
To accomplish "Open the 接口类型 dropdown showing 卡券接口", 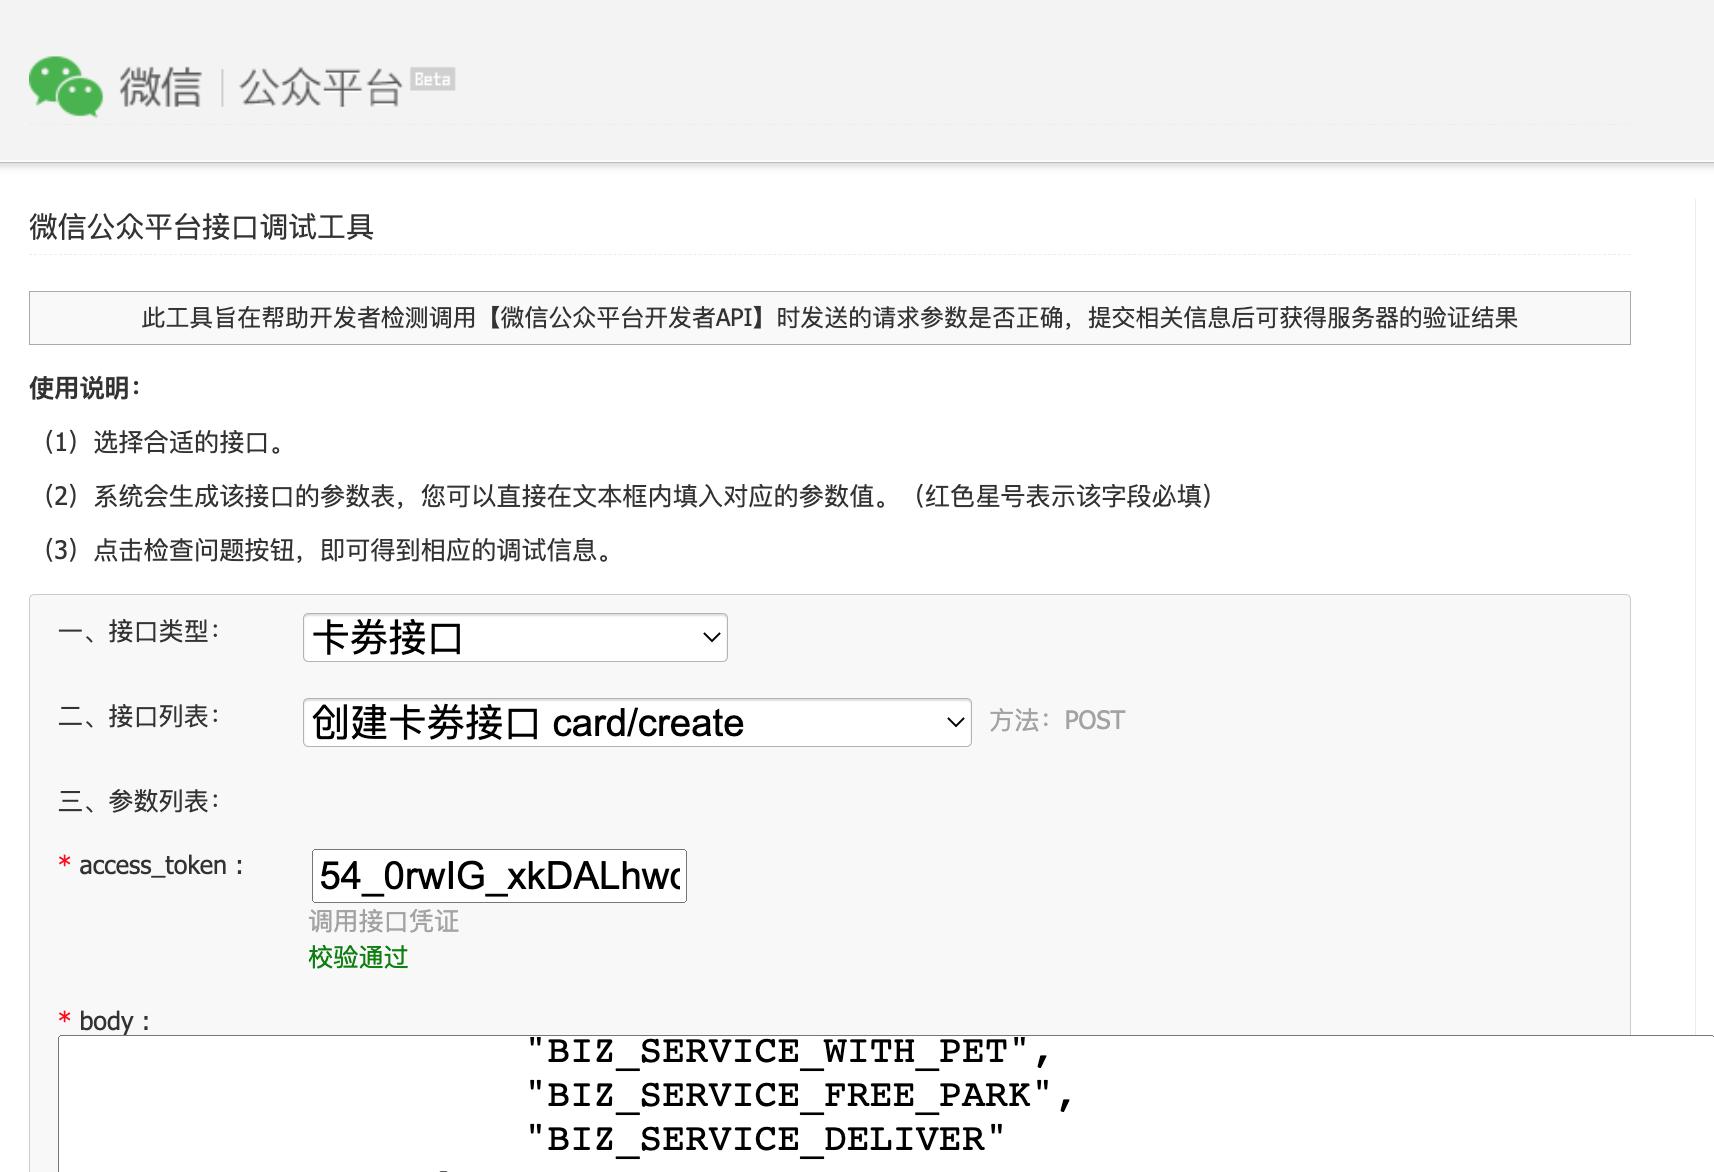I will pyautogui.click(x=515, y=638).
